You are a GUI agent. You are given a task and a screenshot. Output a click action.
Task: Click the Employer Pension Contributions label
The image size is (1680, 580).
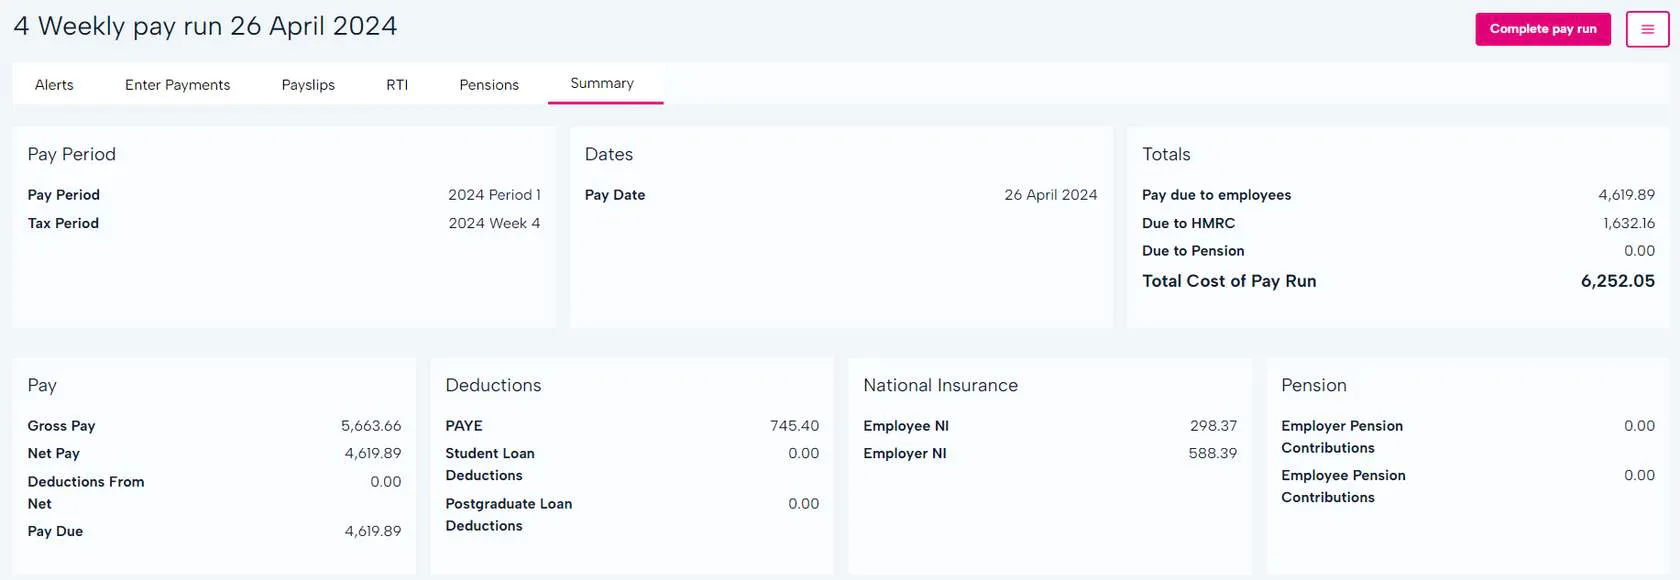(1341, 437)
